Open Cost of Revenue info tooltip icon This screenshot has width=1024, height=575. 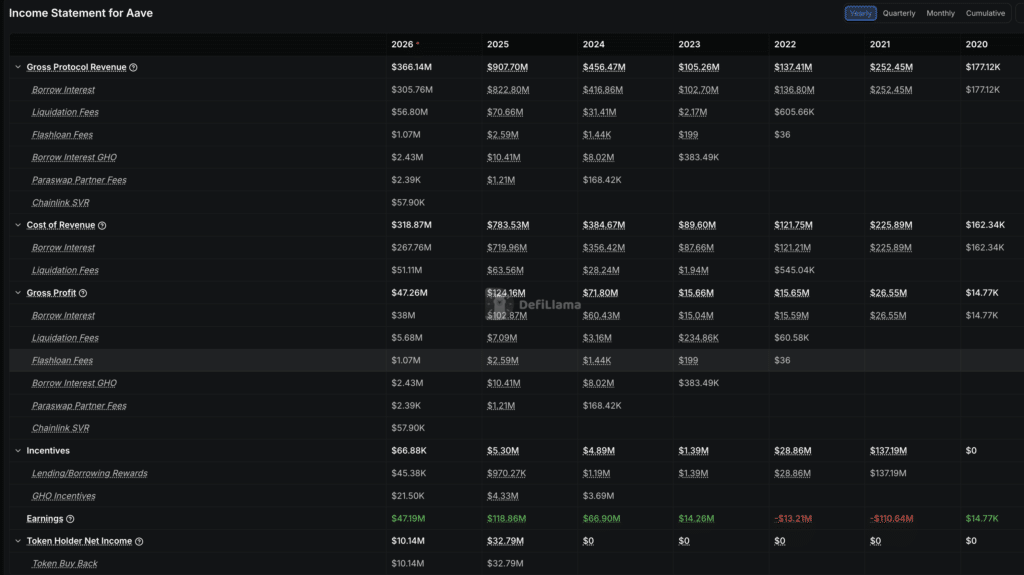pyautogui.click(x=102, y=225)
